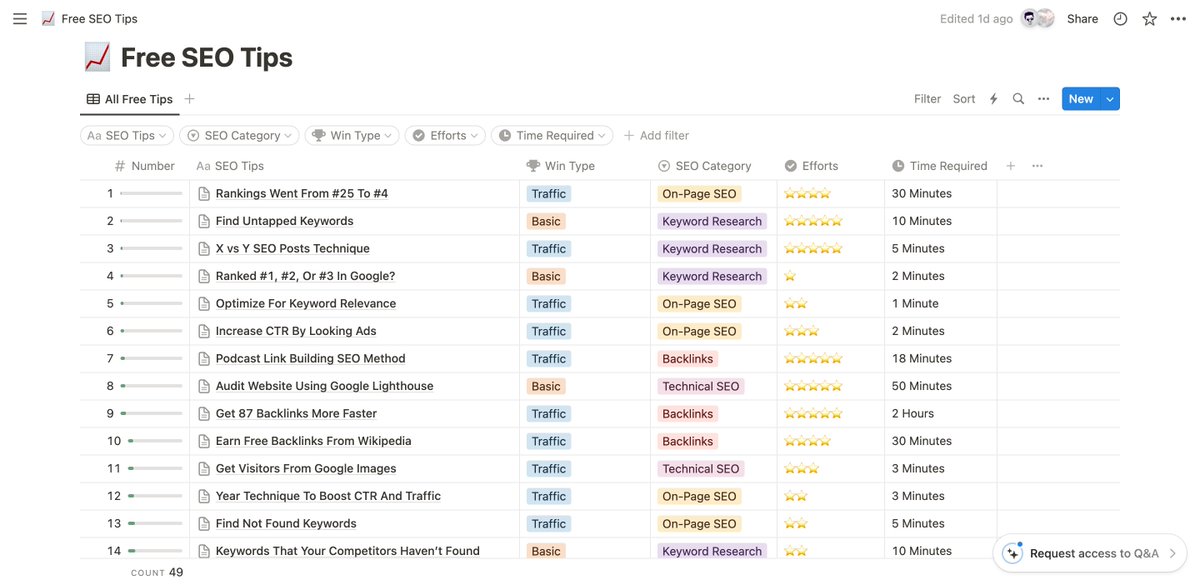Switch to the All Free Tips tab
The height and width of the screenshot is (585, 1200).
point(129,98)
